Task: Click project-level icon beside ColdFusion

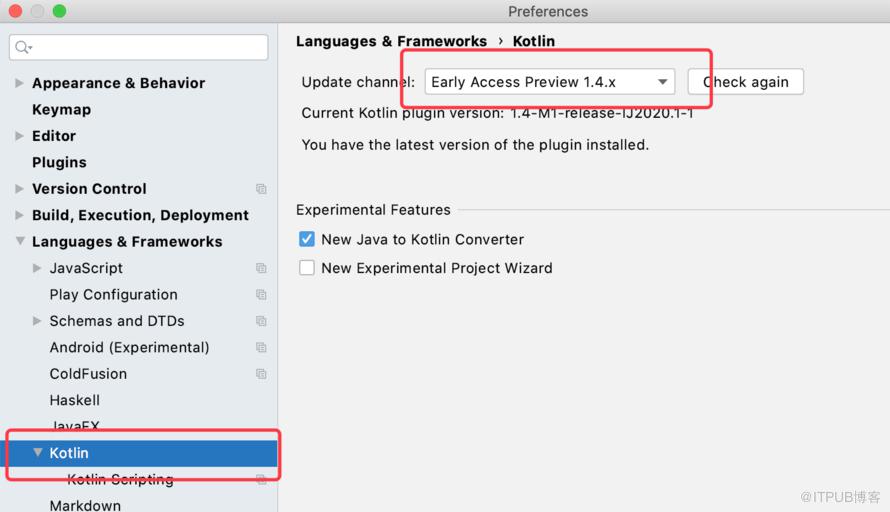Action: point(261,374)
